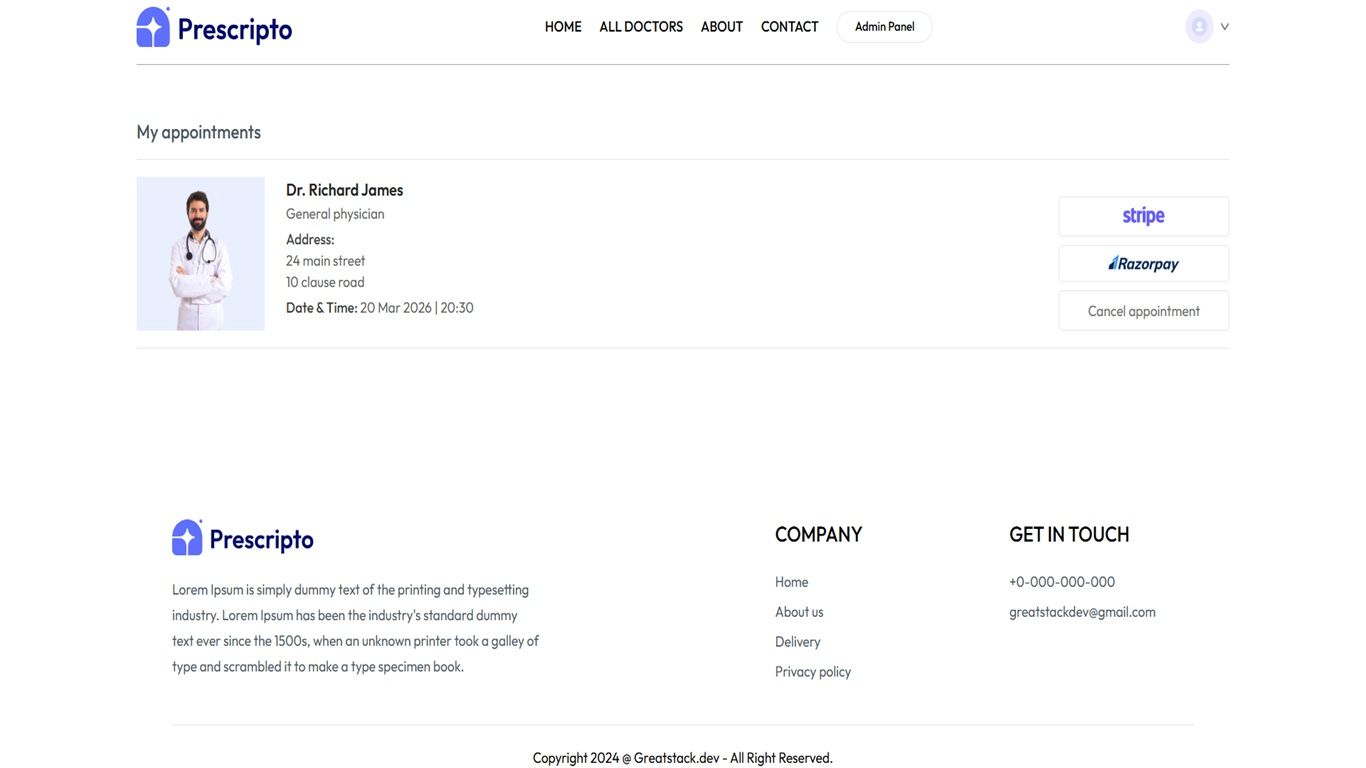Screen dimensions: 1366x768
Task: Go to the HOME menu item
Action: point(563,27)
